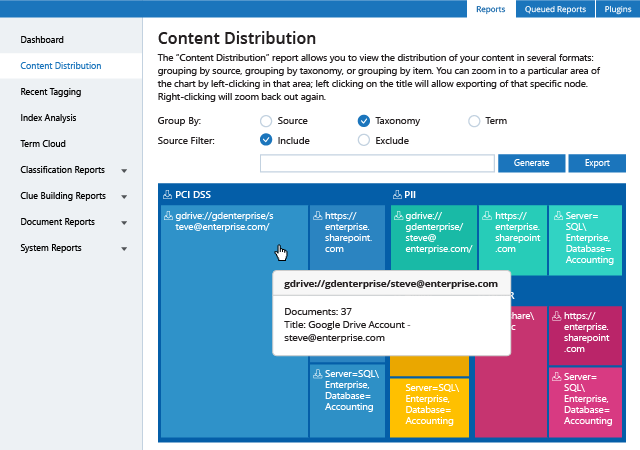This screenshot has width=640, height=450.
Task: Click export icon on pink Server=SQL node
Action: pyautogui.click(x=557, y=376)
